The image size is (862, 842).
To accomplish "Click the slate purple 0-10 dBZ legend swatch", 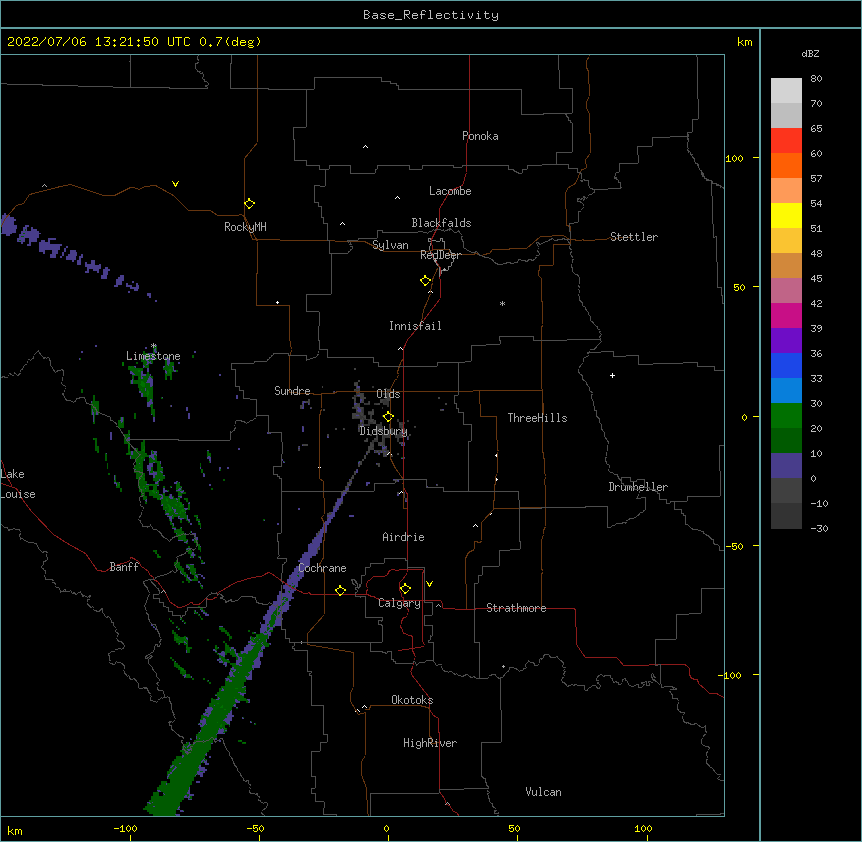I will pyautogui.click(x=786, y=466).
